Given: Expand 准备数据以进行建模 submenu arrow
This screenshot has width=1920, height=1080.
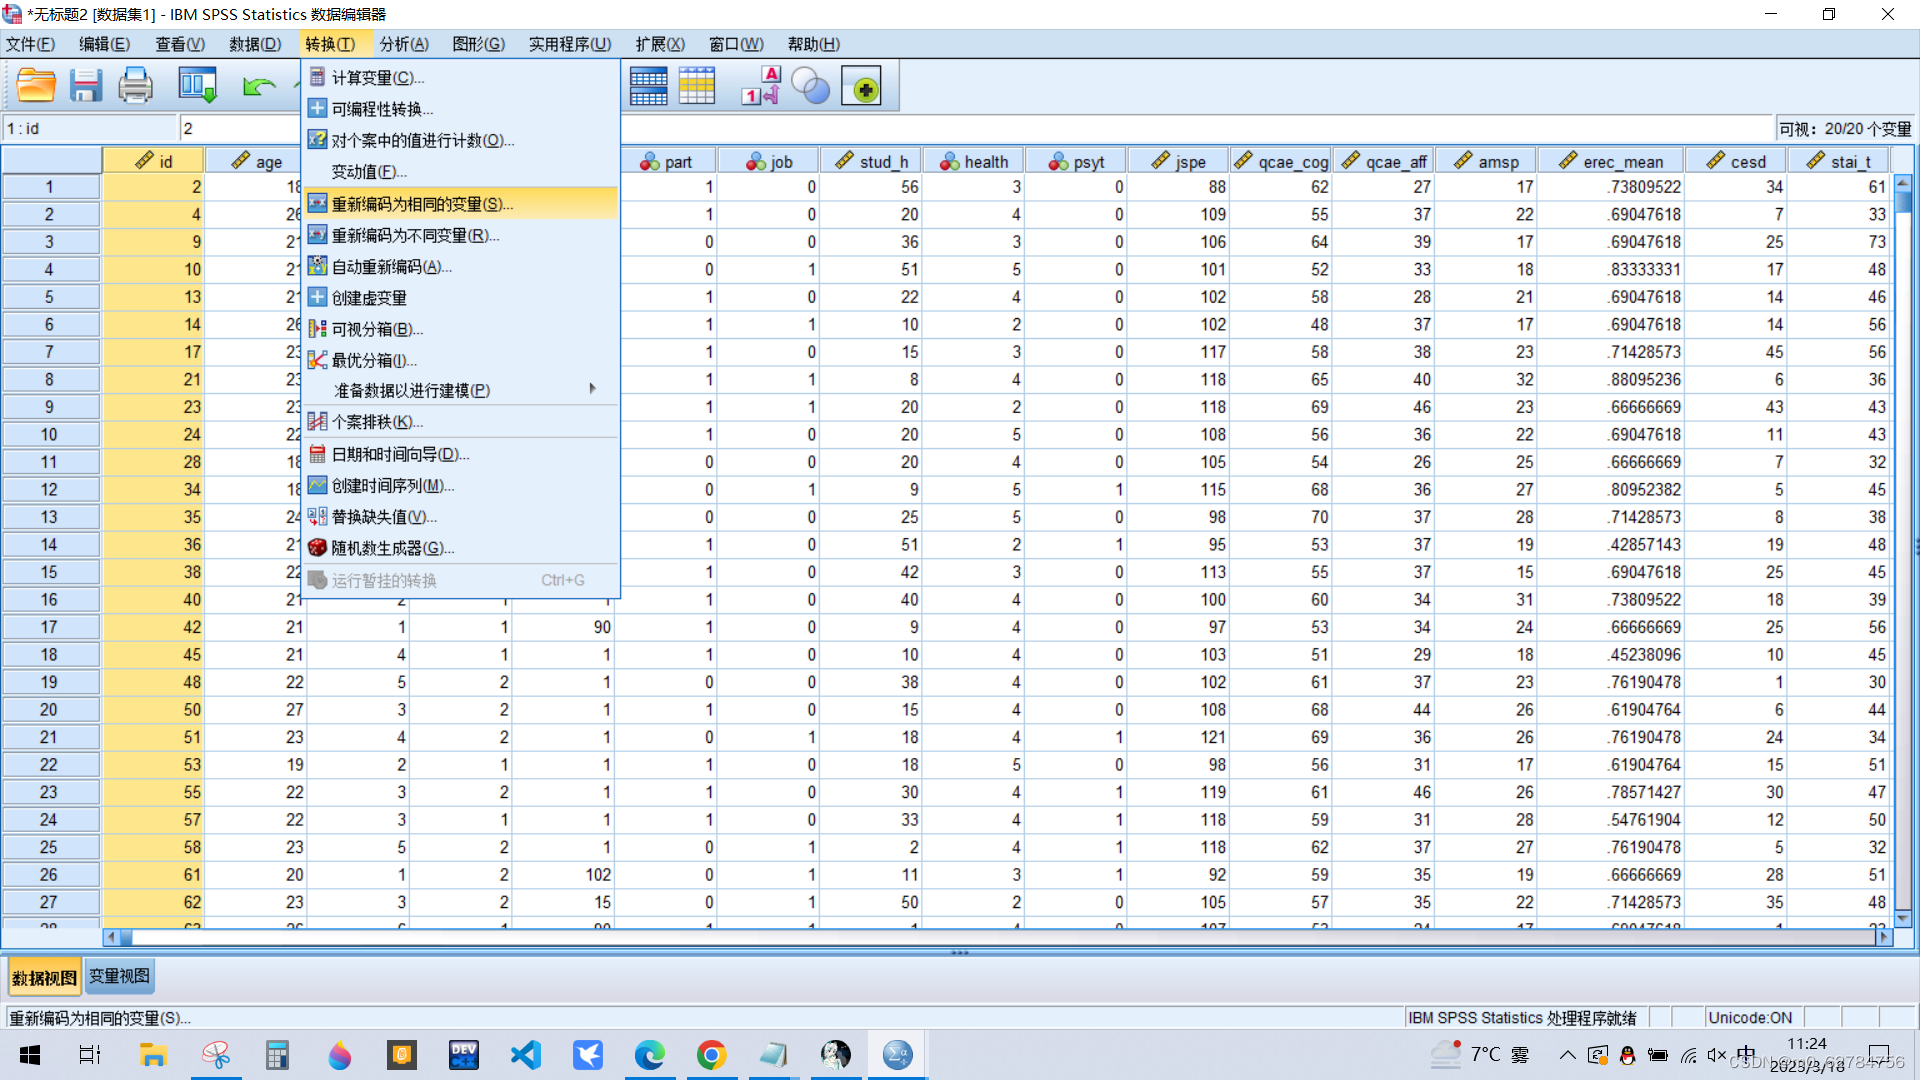Looking at the screenshot, I should (x=592, y=389).
